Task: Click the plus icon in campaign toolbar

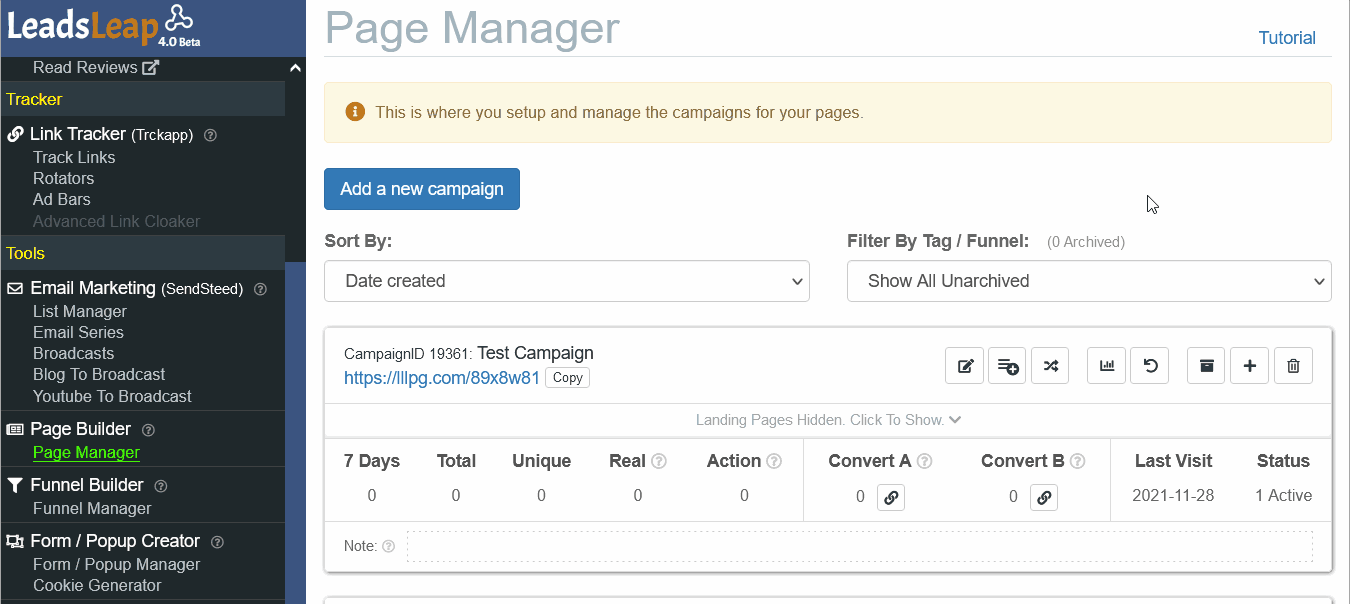Action: [x=1250, y=366]
